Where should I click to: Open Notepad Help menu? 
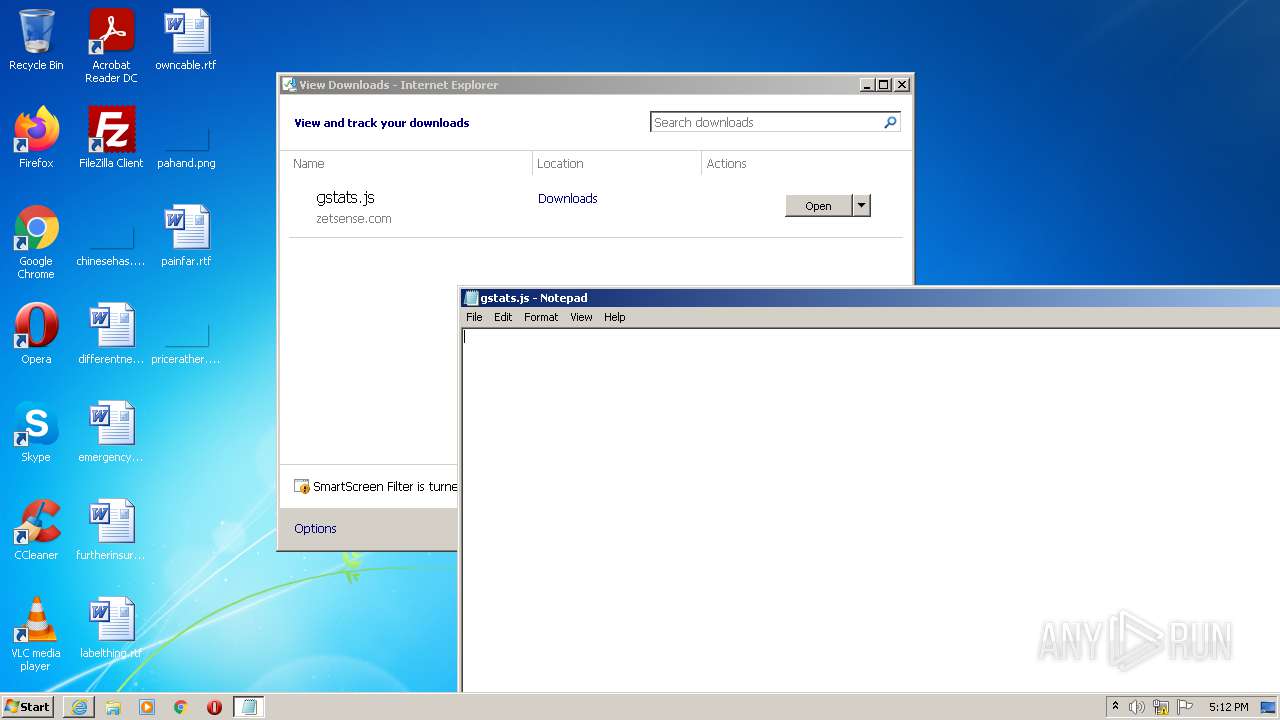[x=614, y=317]
